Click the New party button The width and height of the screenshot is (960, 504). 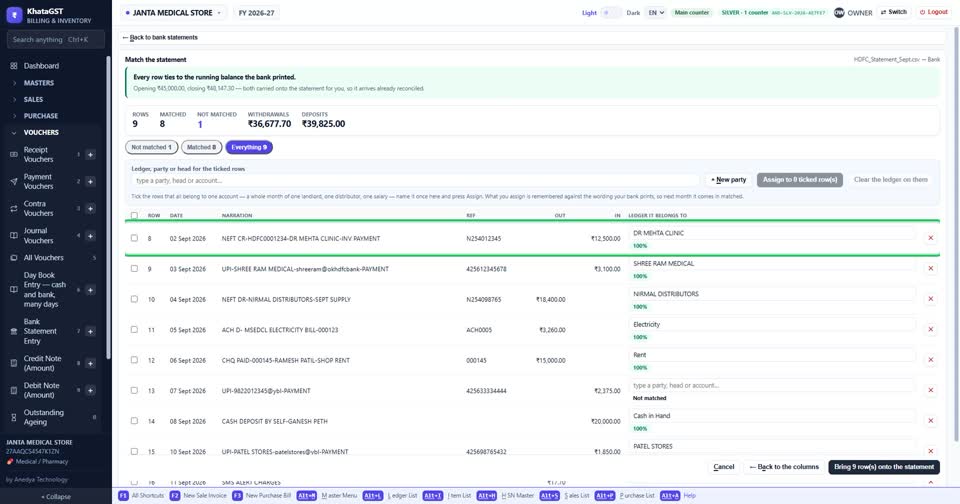click(729, 179)
